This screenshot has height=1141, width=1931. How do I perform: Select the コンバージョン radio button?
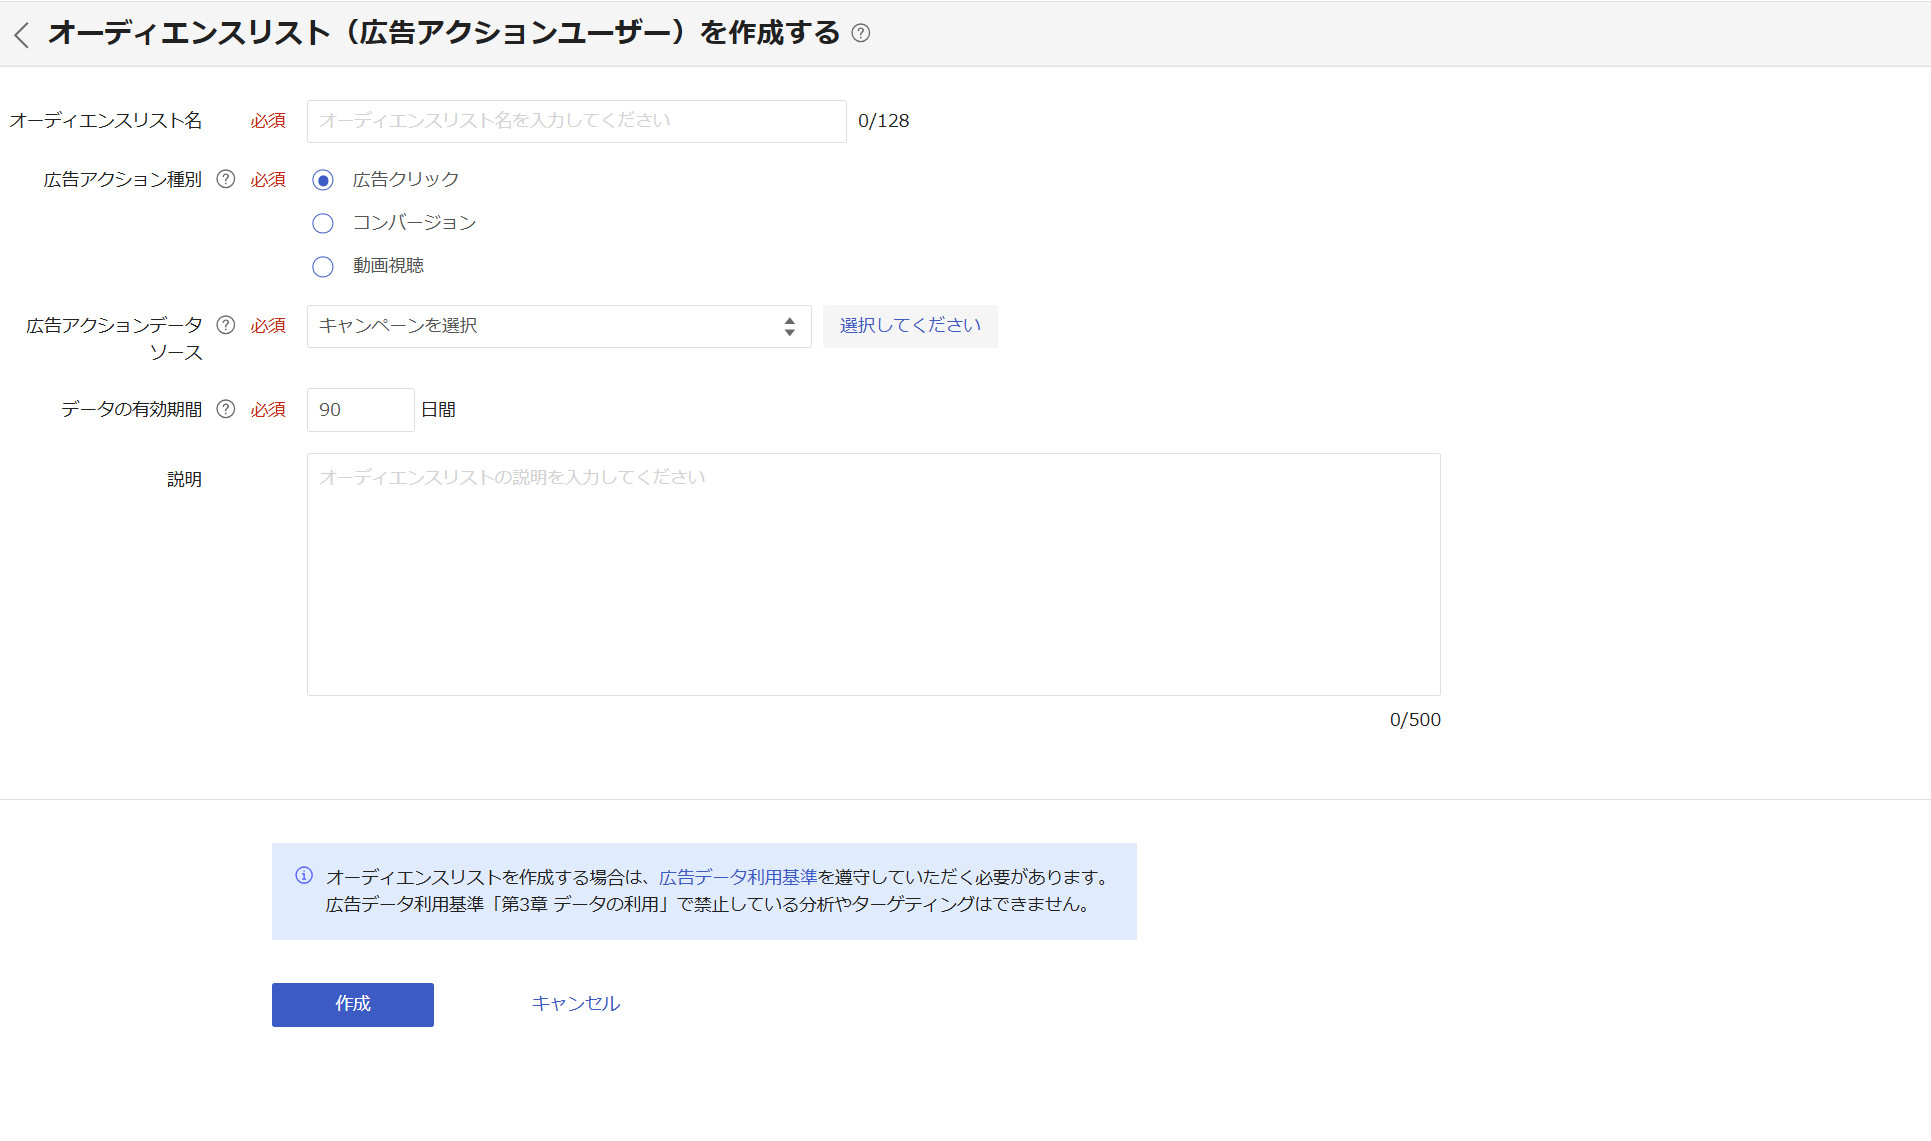coord(323,223)
